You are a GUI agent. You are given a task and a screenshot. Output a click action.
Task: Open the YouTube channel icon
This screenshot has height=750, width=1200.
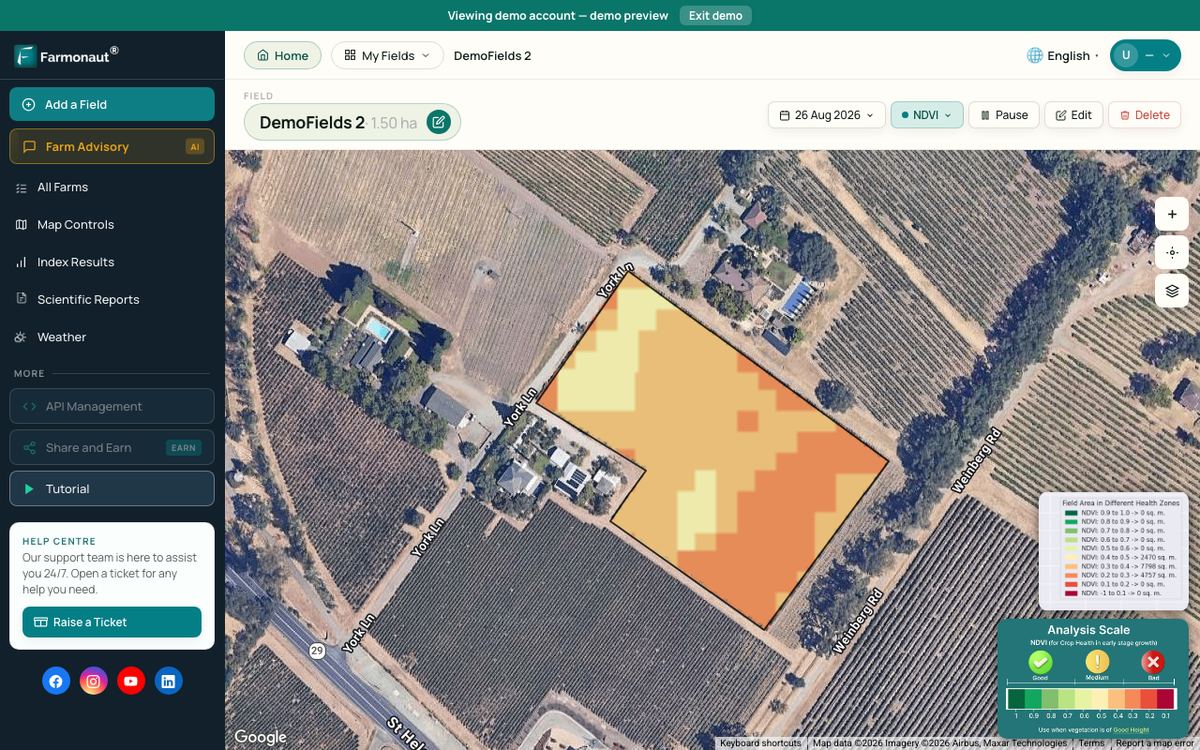click(131, 681)
